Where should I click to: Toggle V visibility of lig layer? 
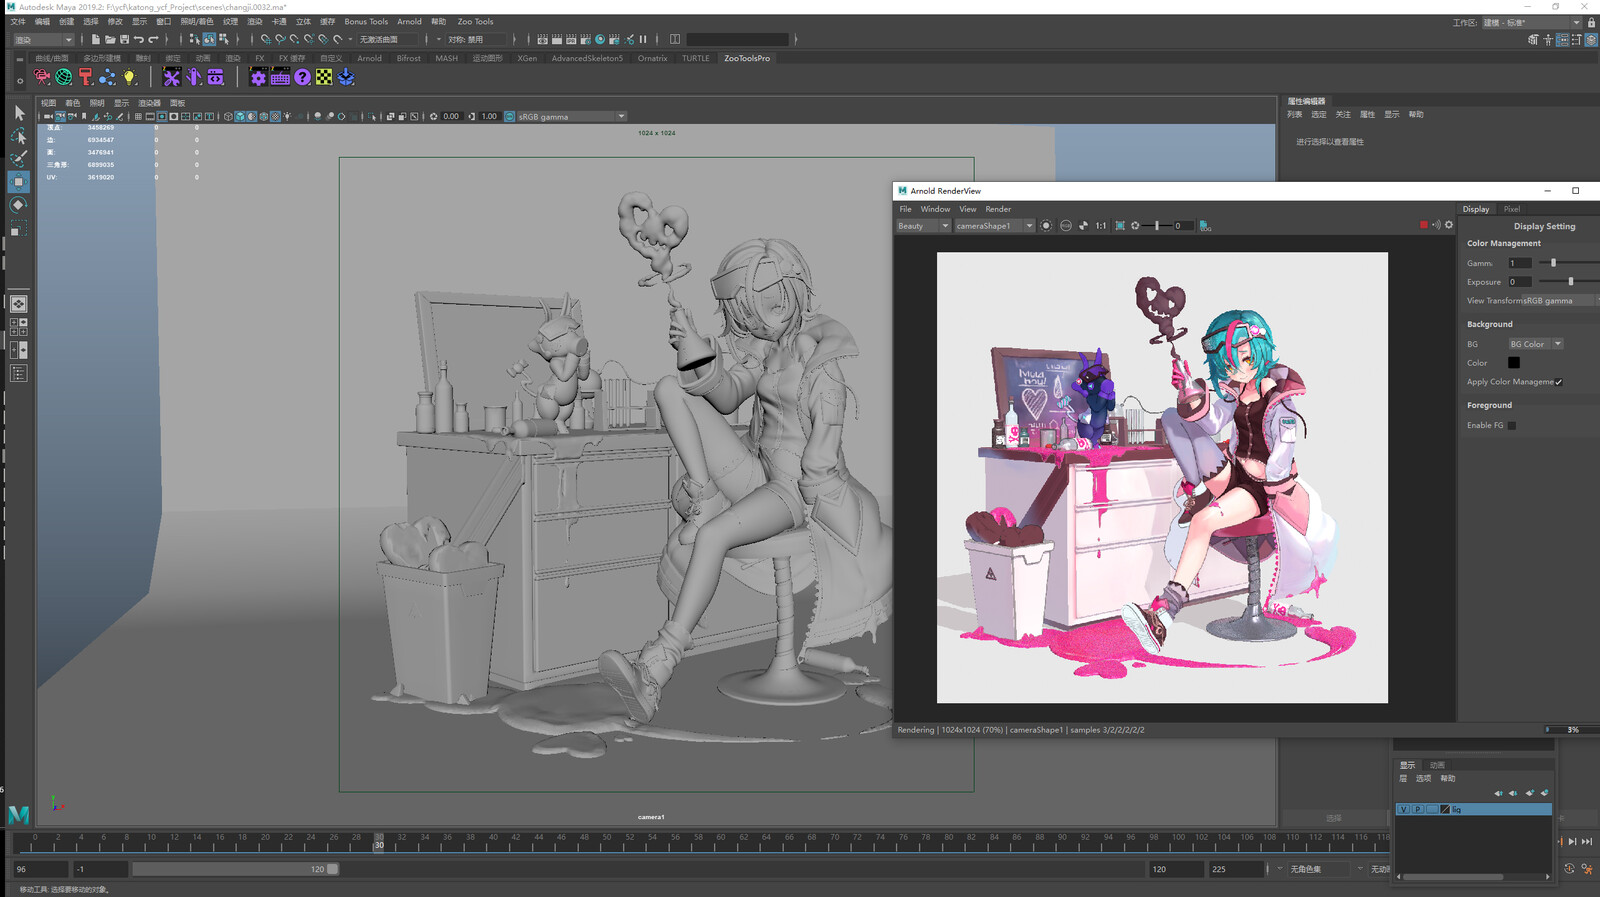coord(1403,809)
